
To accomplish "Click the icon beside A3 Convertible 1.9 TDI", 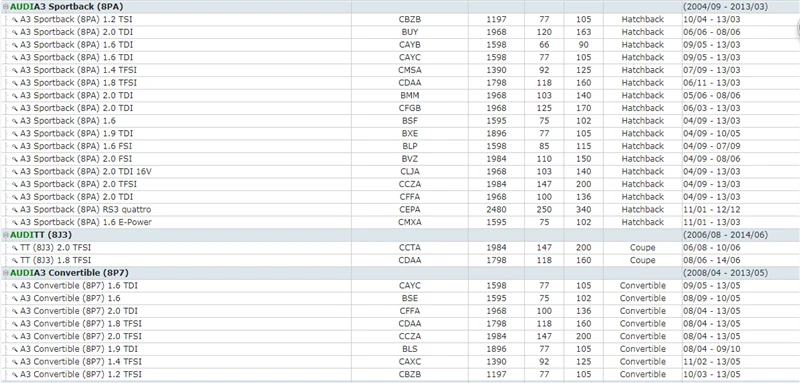I will (15, 350).
